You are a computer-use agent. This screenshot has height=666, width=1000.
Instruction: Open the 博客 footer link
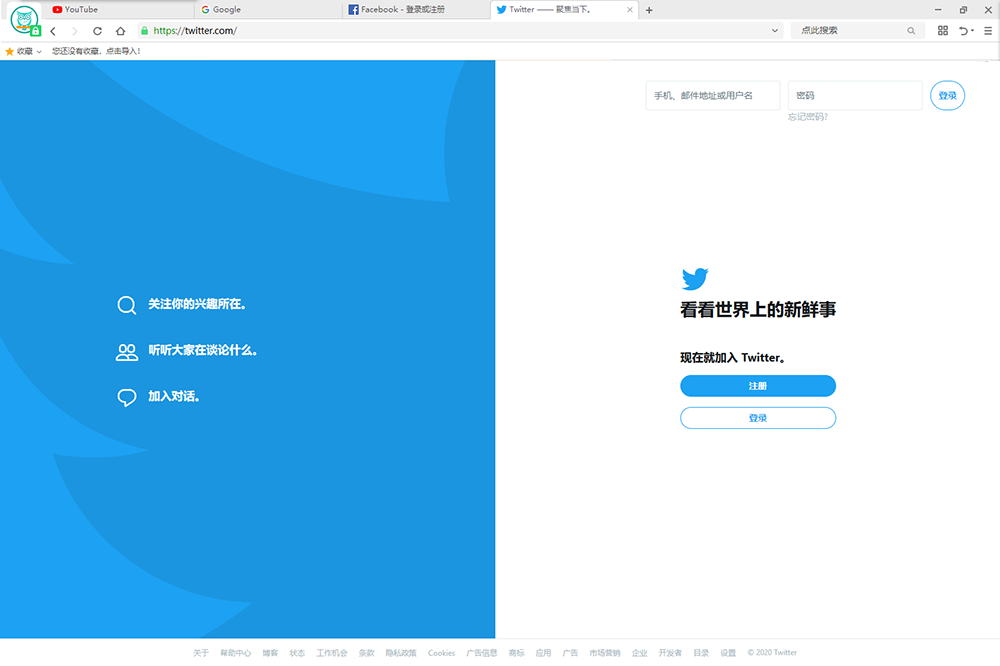pyautogui.click(x=270, y=653)
